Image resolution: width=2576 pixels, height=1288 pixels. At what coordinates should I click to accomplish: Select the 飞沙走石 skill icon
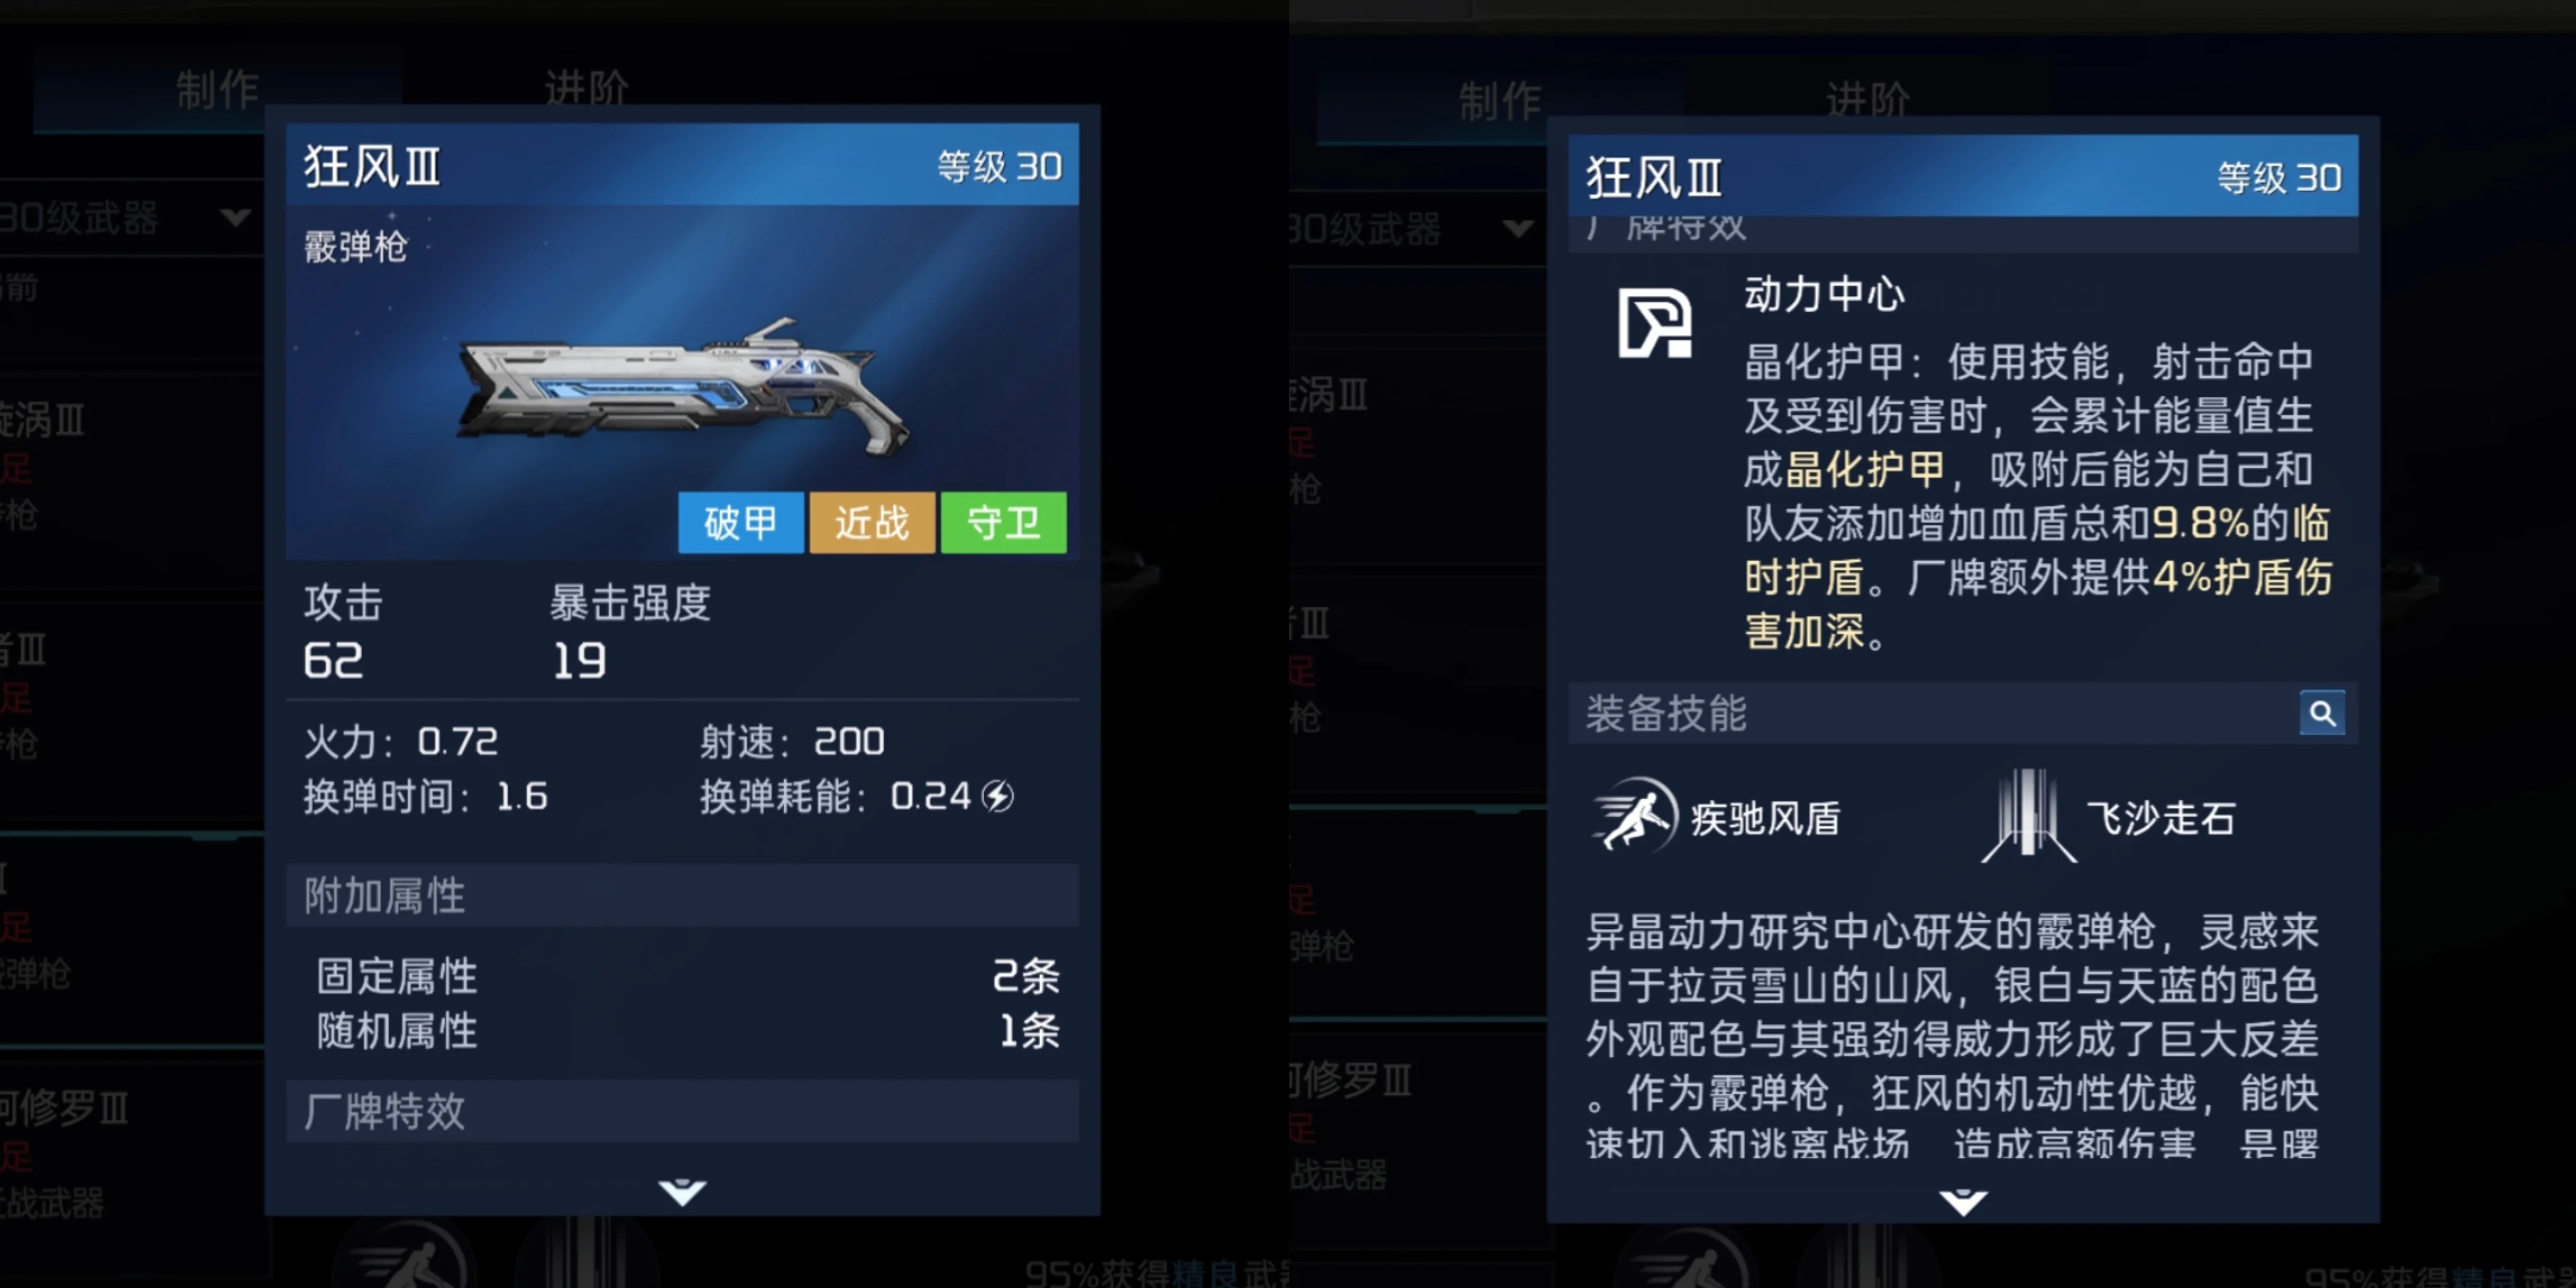[x=2028, y=816]
